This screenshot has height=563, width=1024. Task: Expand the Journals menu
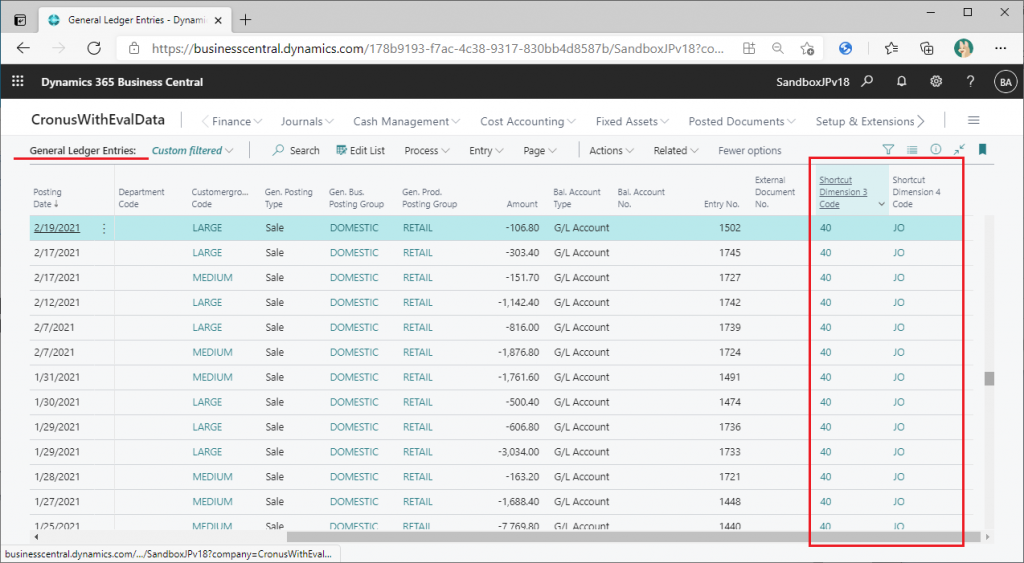coord(307,121)
